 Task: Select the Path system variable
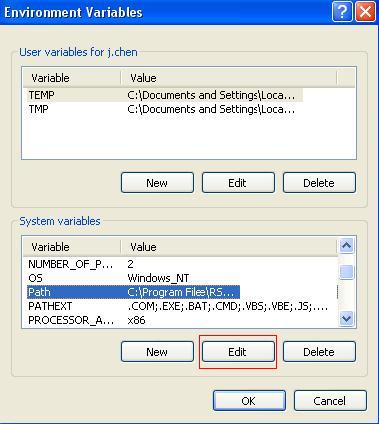coord(133,292)
